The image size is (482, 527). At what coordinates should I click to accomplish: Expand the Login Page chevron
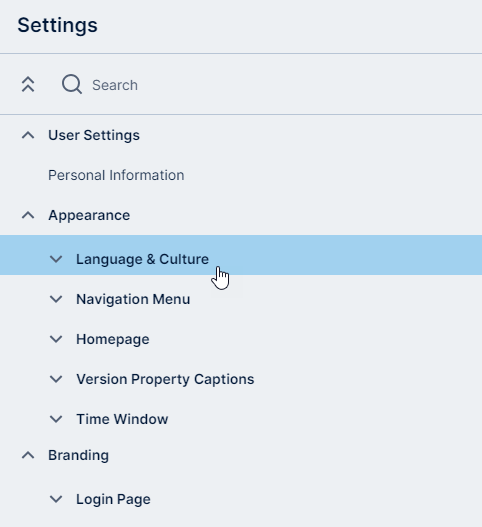(x=56, y=499)
